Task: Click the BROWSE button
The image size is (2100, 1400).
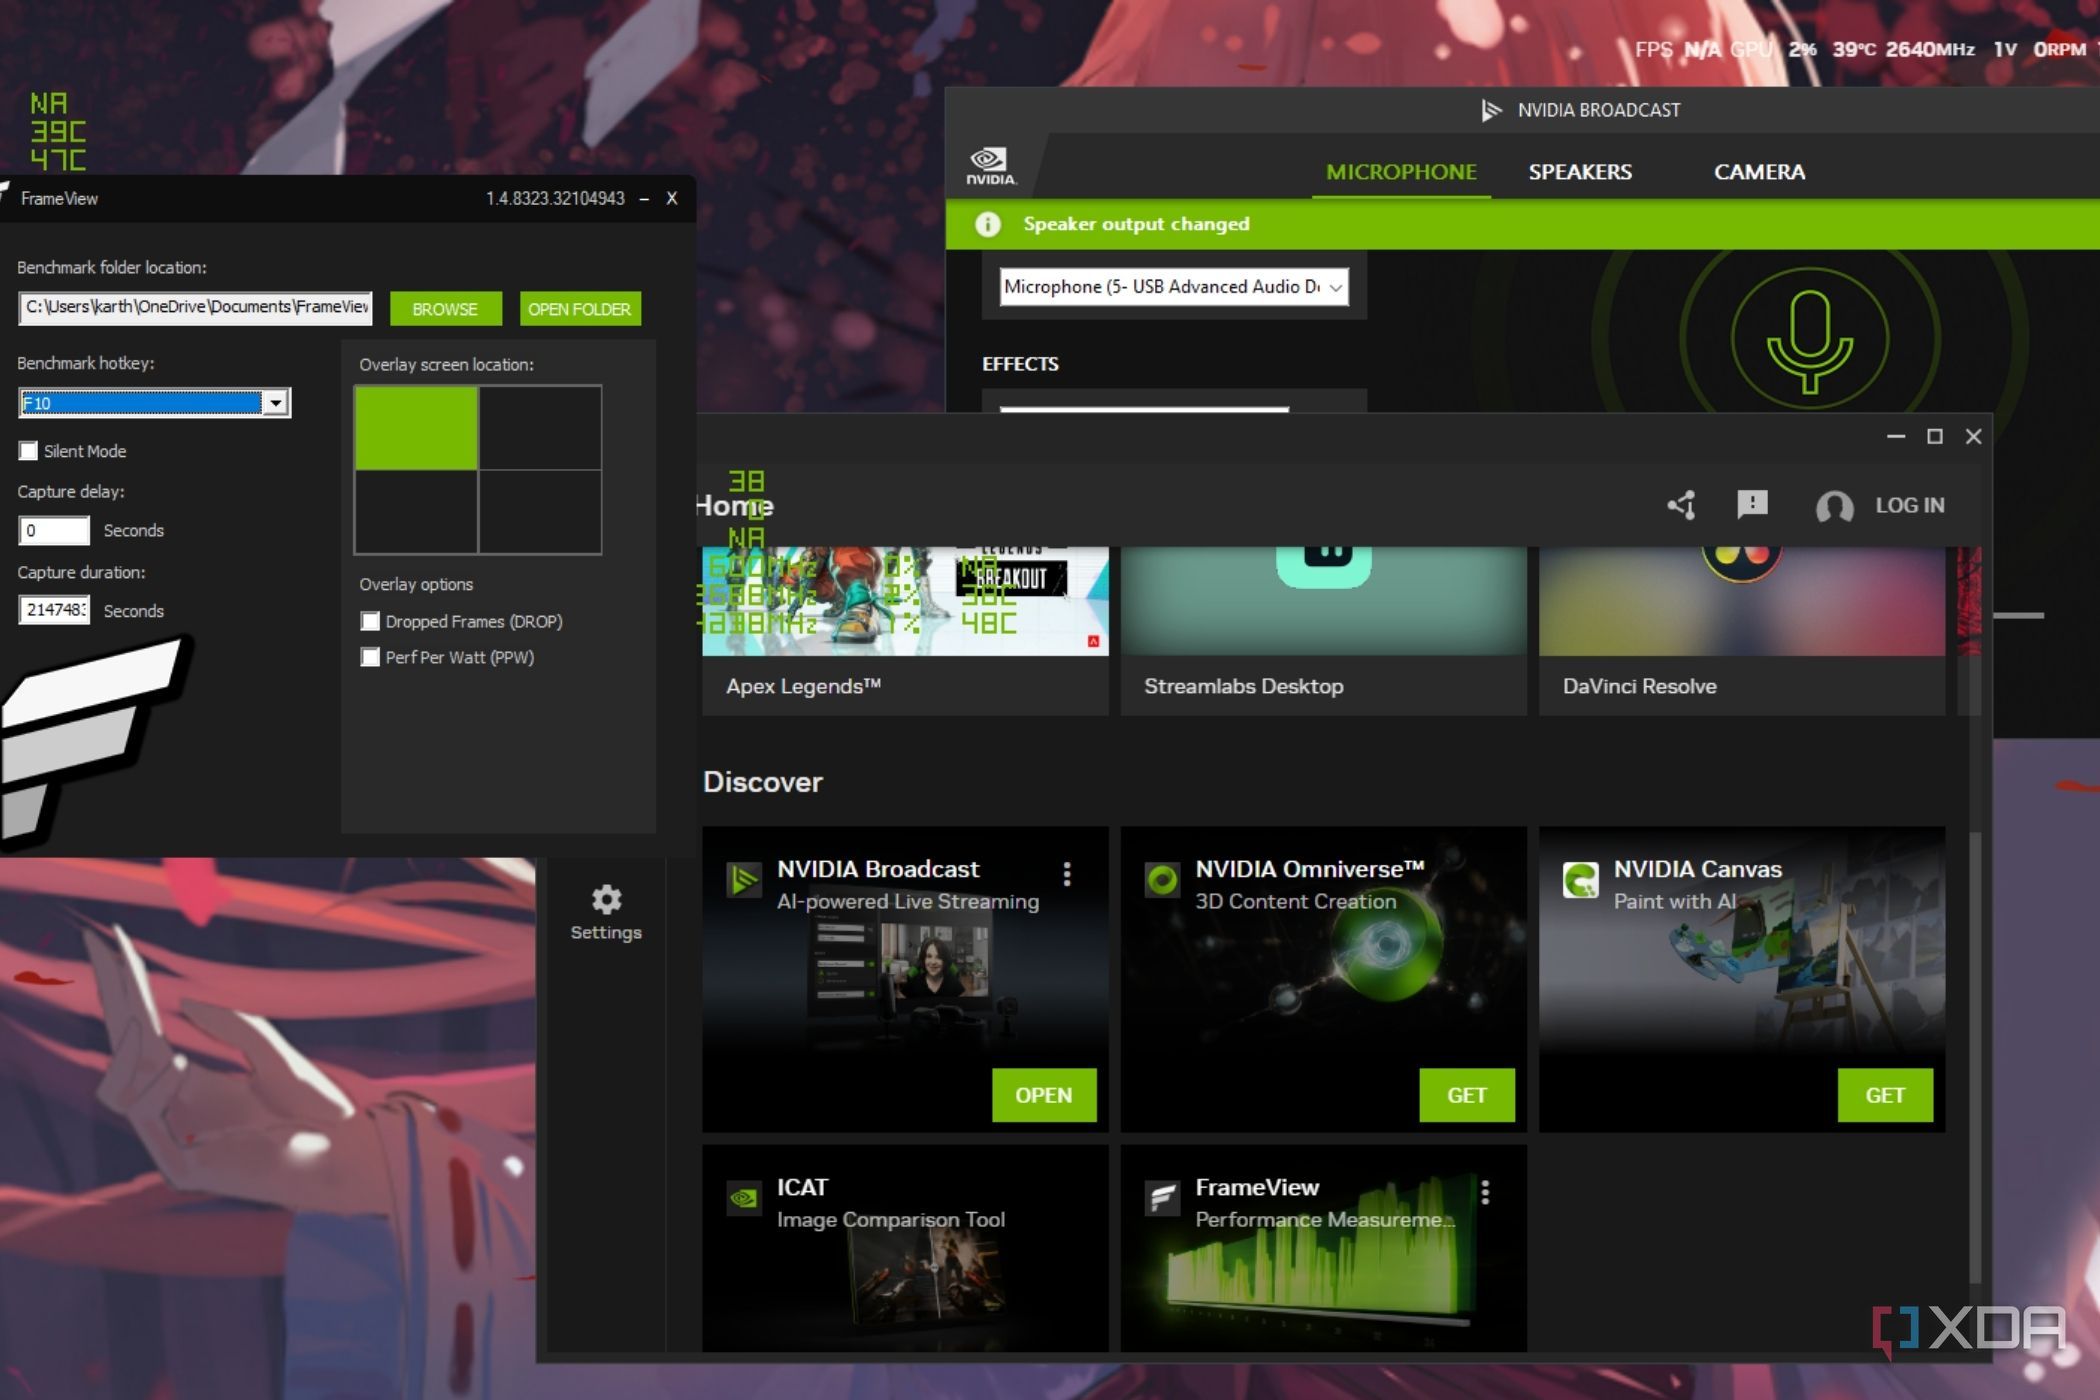Action: [445, 309]
